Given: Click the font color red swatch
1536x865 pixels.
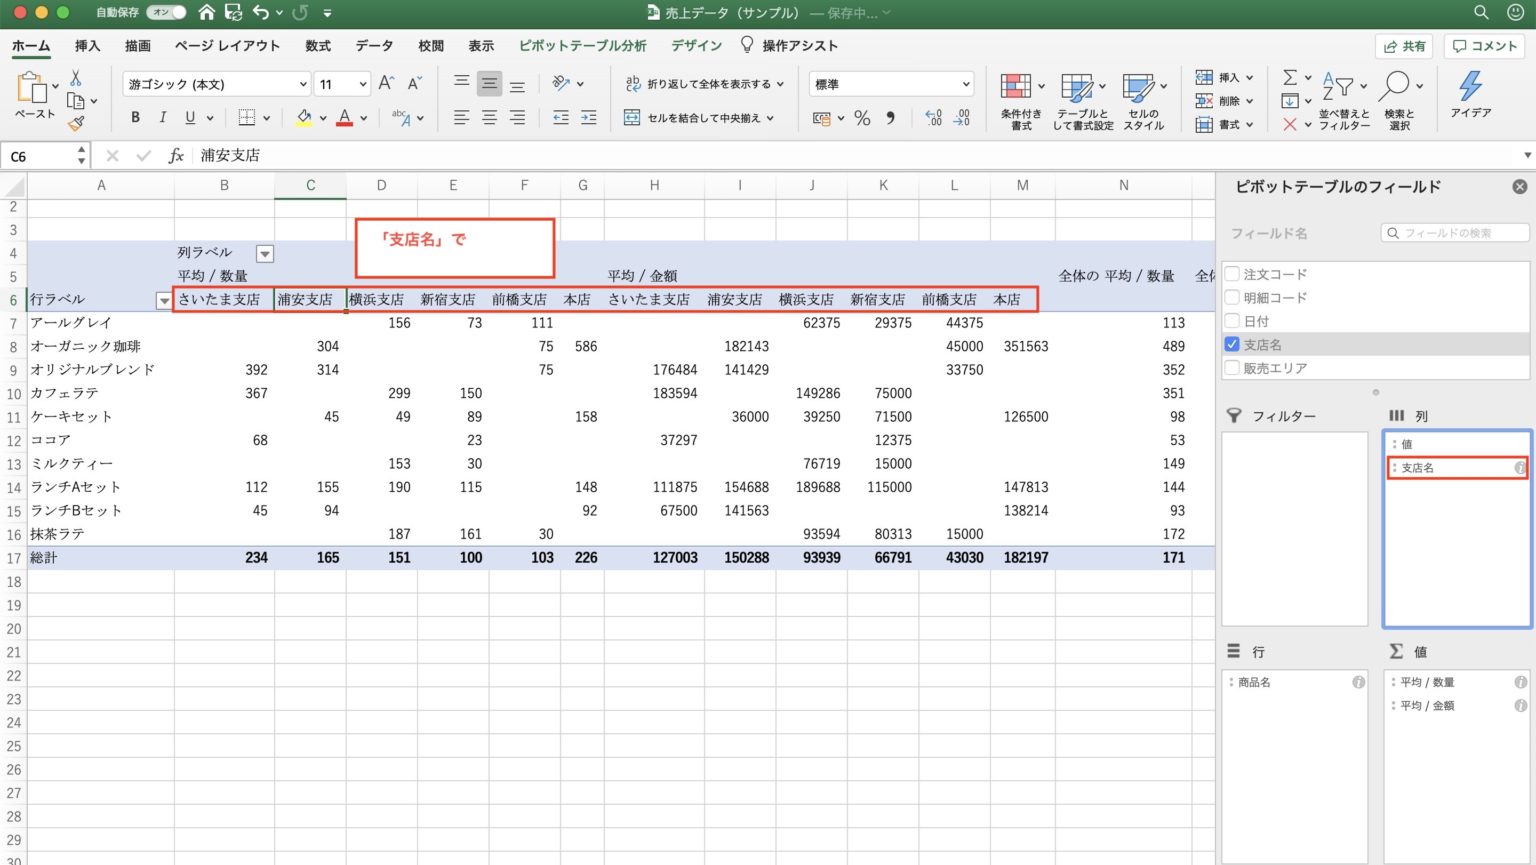Looking at the screenshot, I should click(x=344, y=118).
